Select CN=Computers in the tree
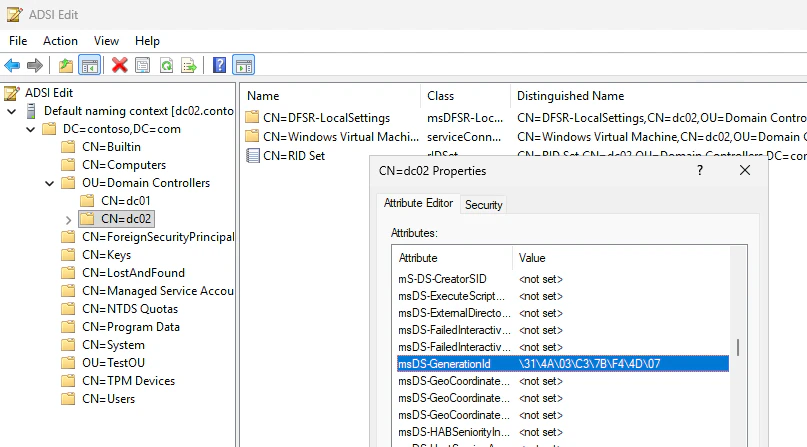The height and width of the screenshot is (447, 807). pos(124,165)
